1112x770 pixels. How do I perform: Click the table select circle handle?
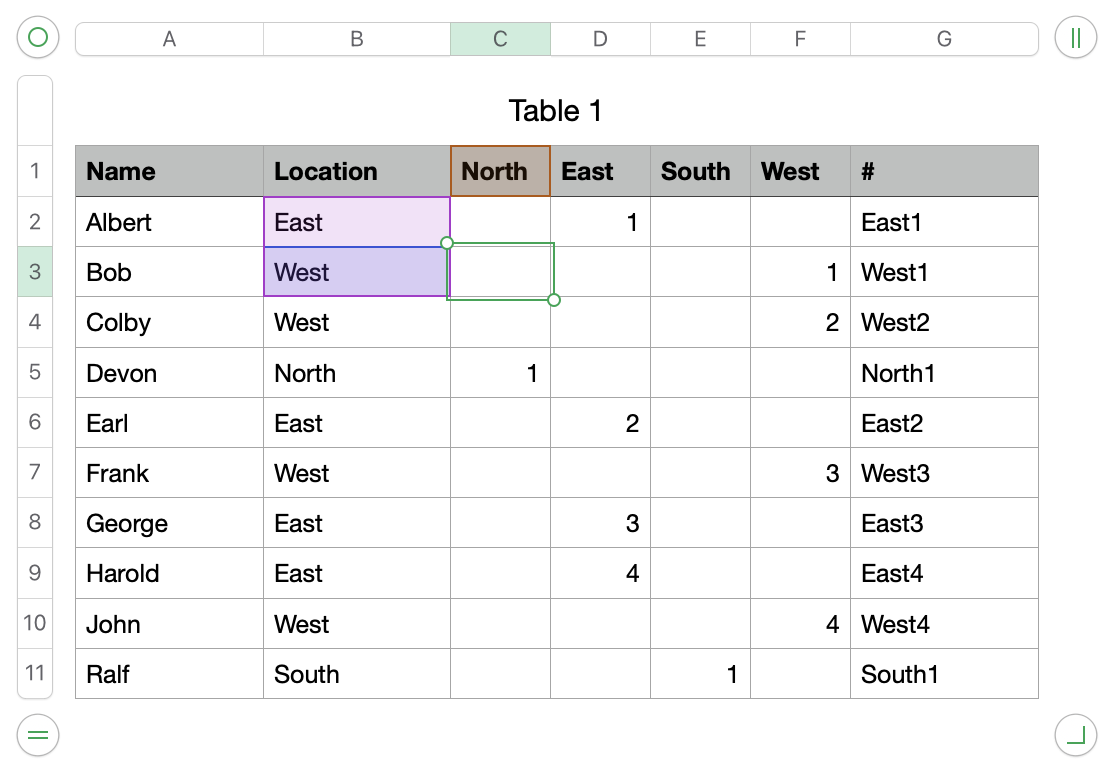(x=38, y=38)
